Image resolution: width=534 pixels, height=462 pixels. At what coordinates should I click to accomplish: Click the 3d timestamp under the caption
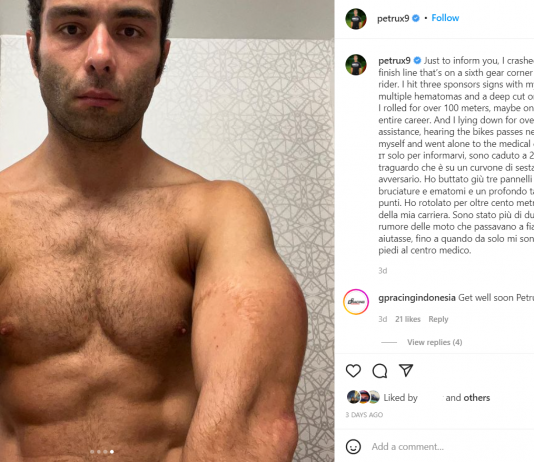point(382,271)
